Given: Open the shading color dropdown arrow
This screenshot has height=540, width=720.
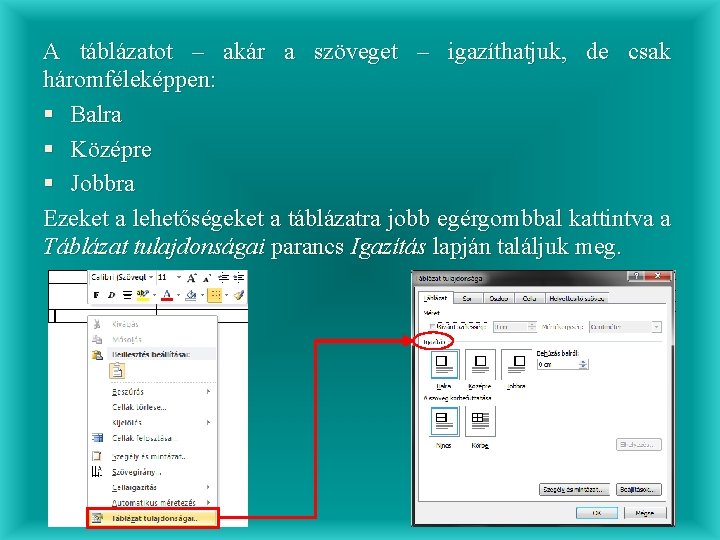Looking at the screenshot, I should pos(202,295).
